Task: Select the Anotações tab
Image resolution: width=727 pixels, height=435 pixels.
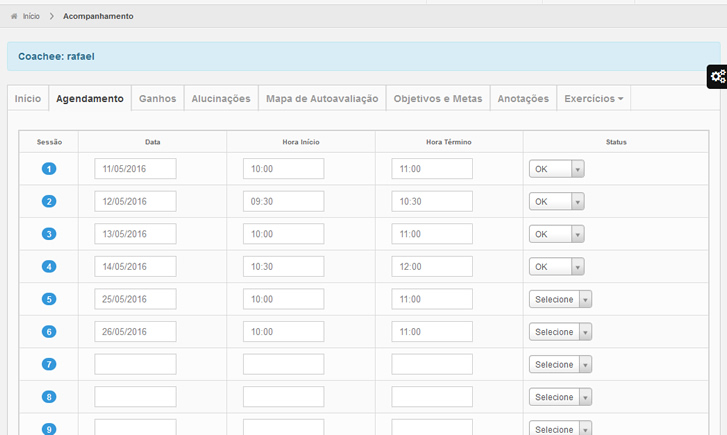Action: click(523, 99)
